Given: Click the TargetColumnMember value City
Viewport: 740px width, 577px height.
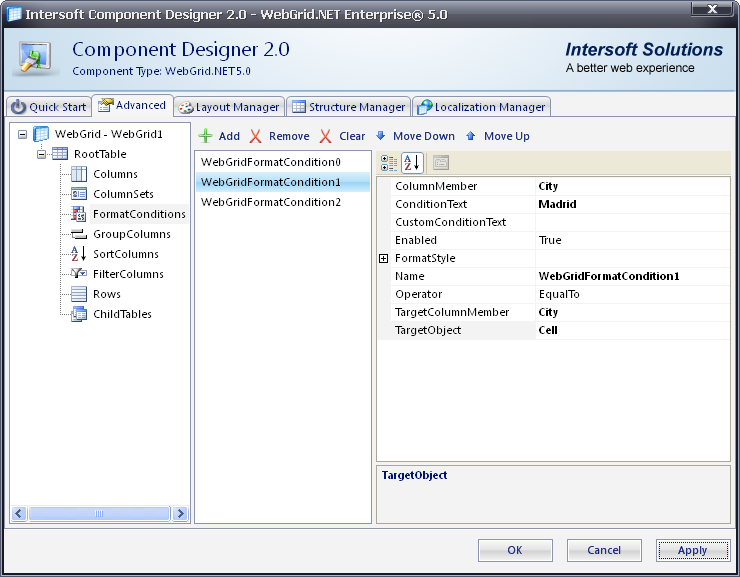Looking at the screenshot, I should click(632, 312).
